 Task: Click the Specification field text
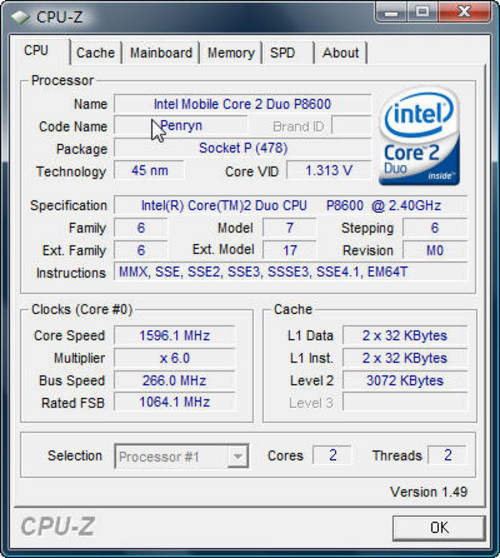pos(291,206)
